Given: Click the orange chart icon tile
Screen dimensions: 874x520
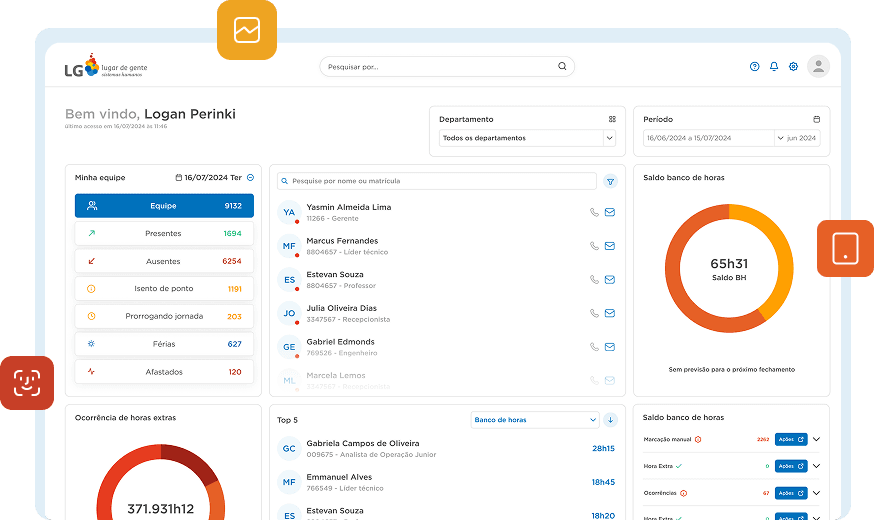Looking at the screenshot, I should [x=247, y=30].
